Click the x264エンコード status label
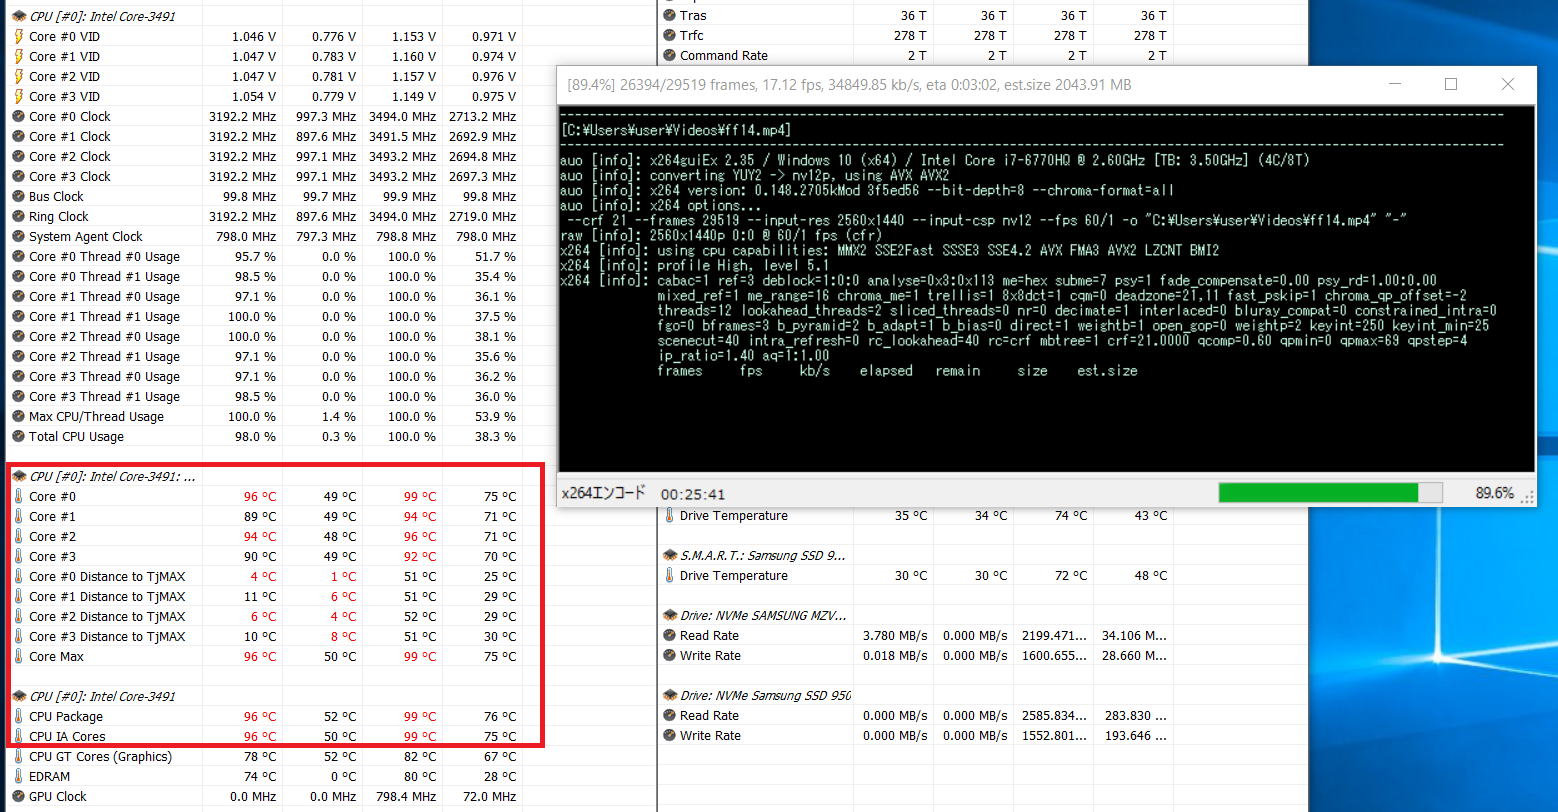This screenshot has height=812, width=1558. 603,494
